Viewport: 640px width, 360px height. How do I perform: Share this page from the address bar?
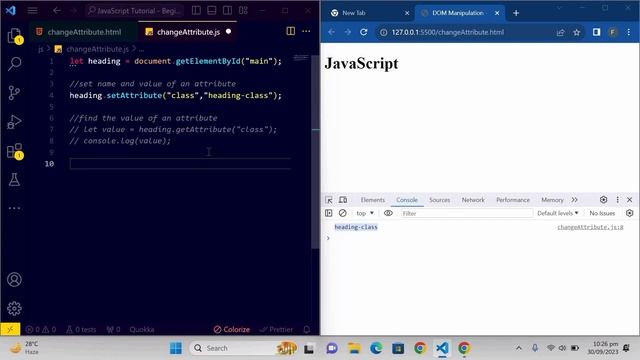[x=560, y=32]
